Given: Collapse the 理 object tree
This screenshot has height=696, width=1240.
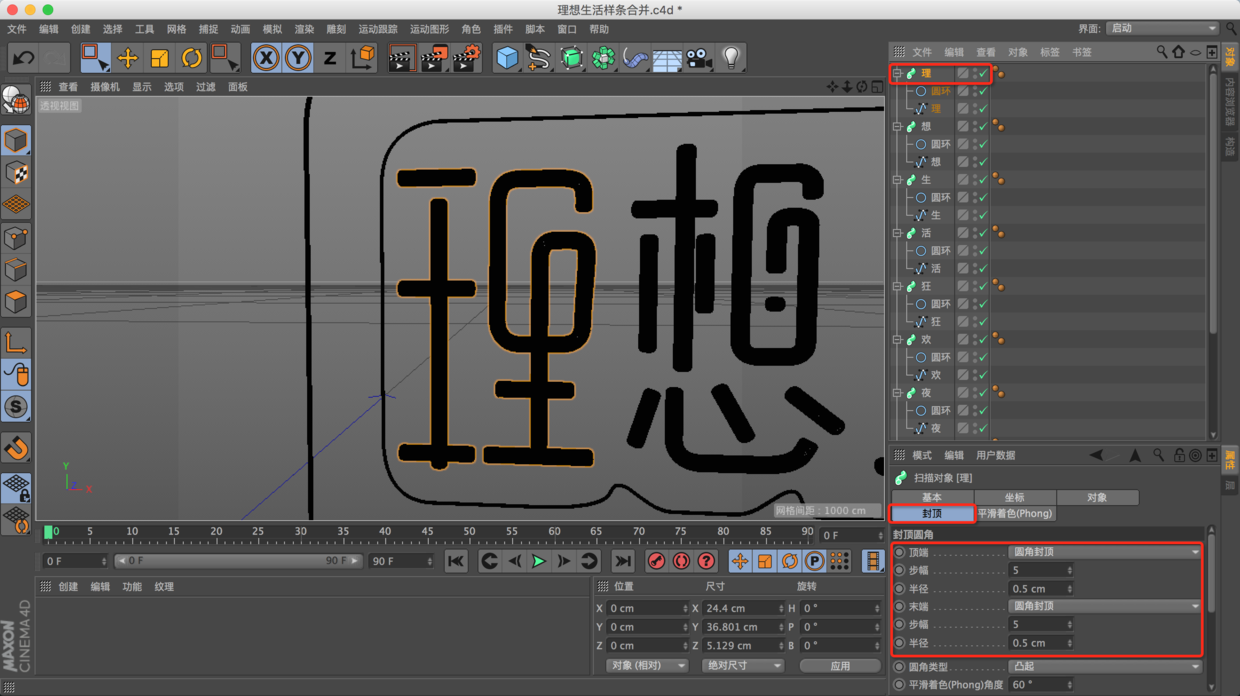Looking at the screenshot, I should point(897,73).
